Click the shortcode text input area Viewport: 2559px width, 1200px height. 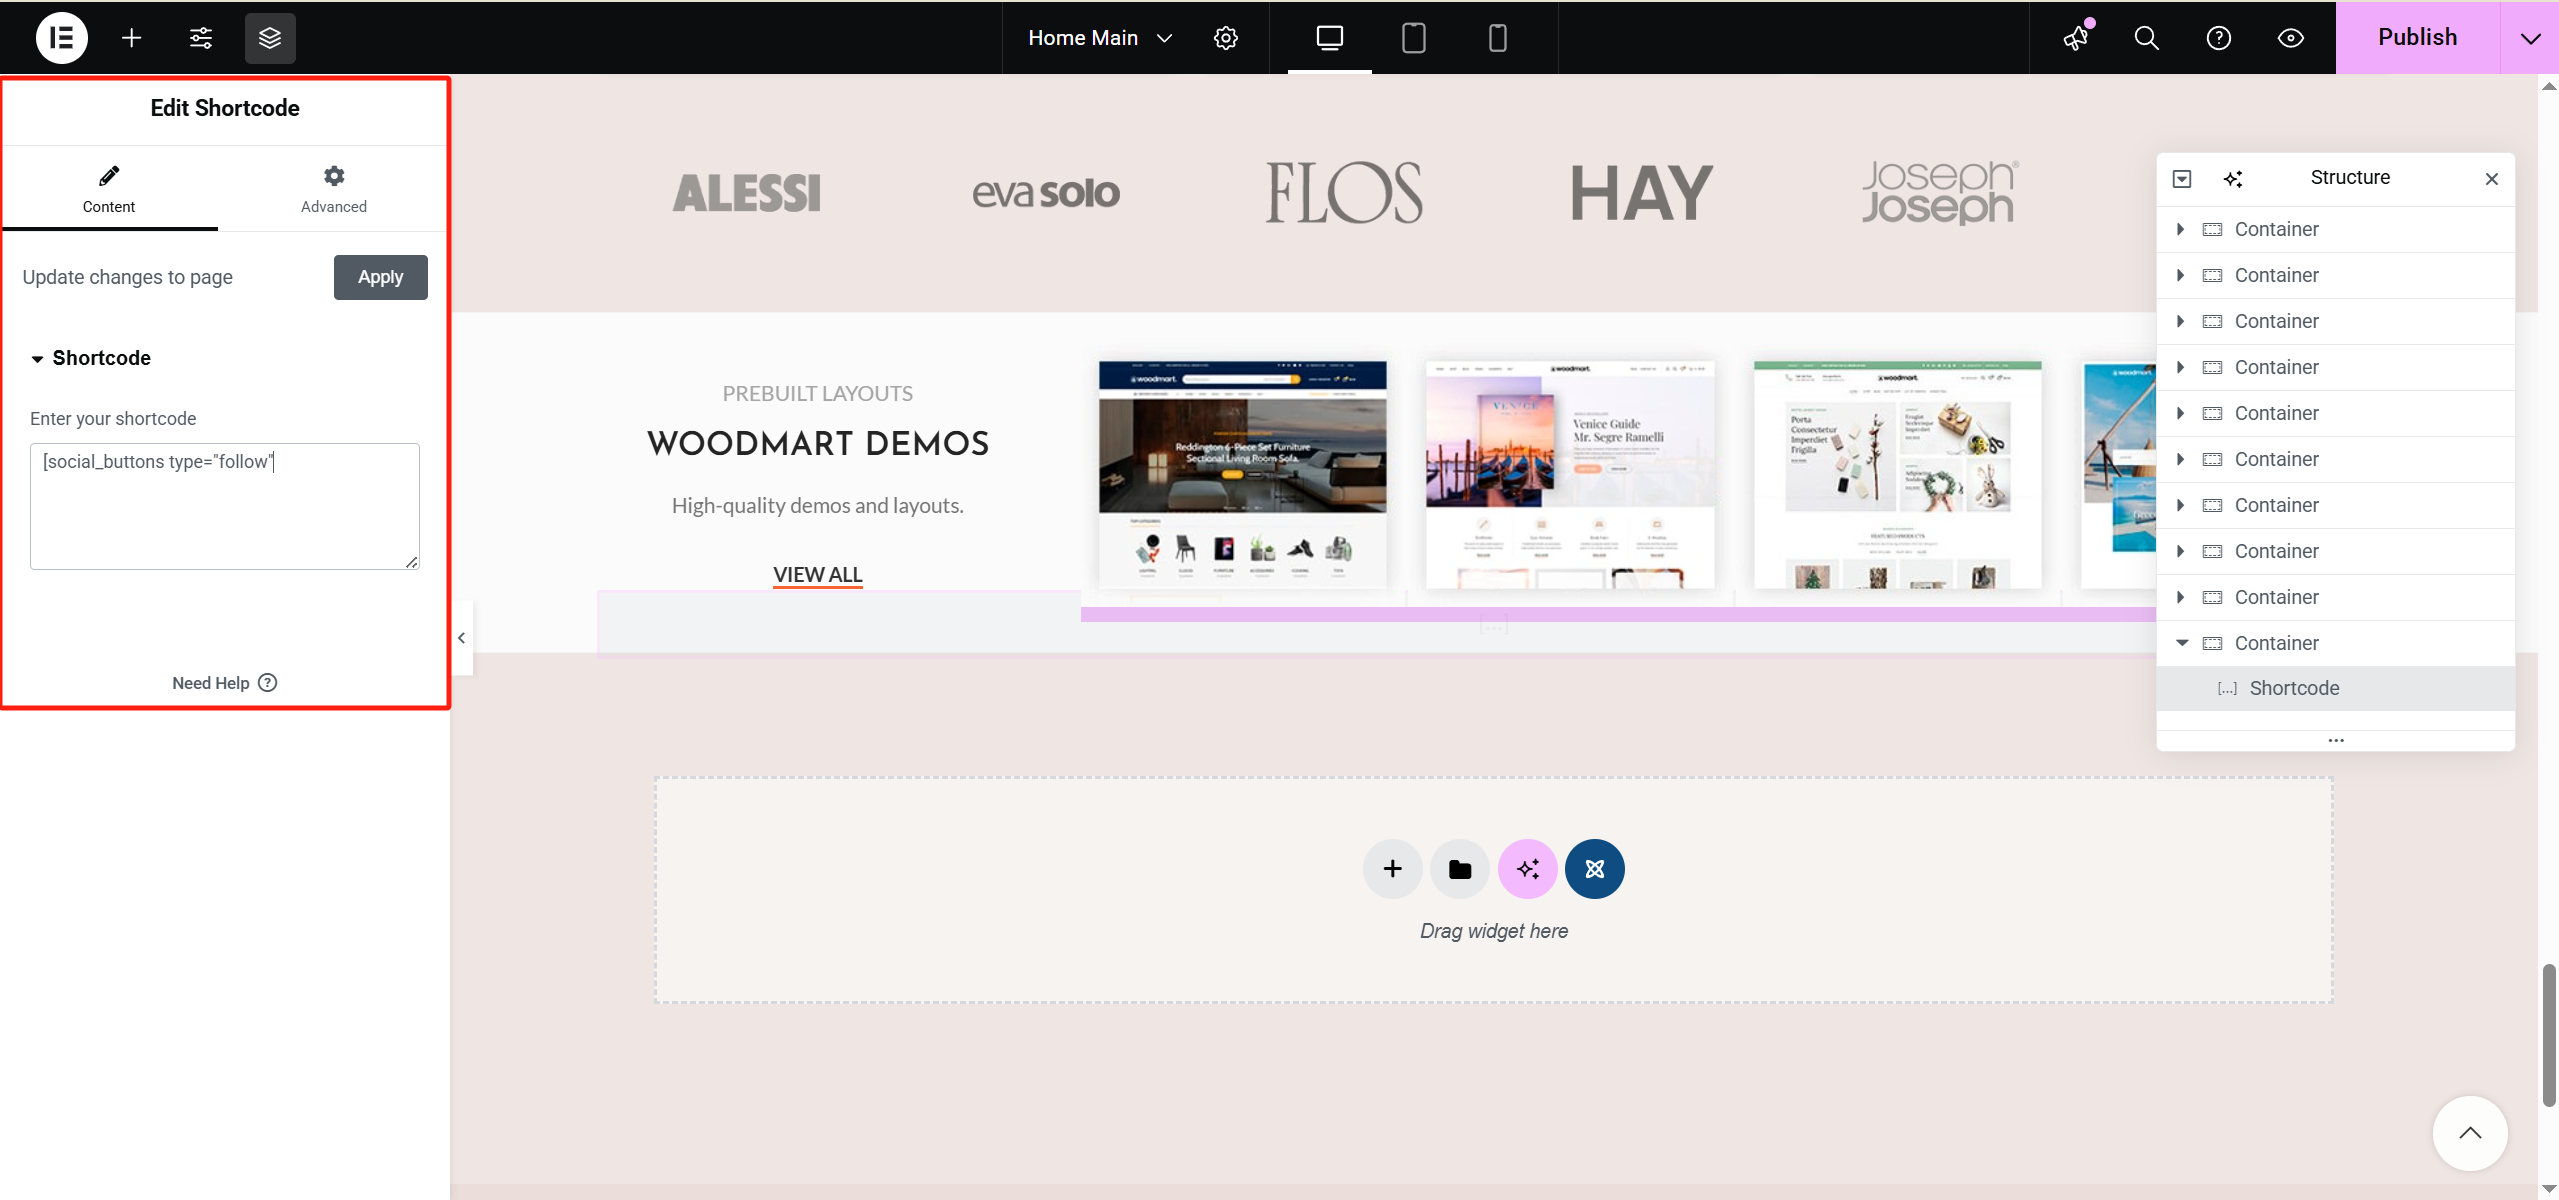224,506
